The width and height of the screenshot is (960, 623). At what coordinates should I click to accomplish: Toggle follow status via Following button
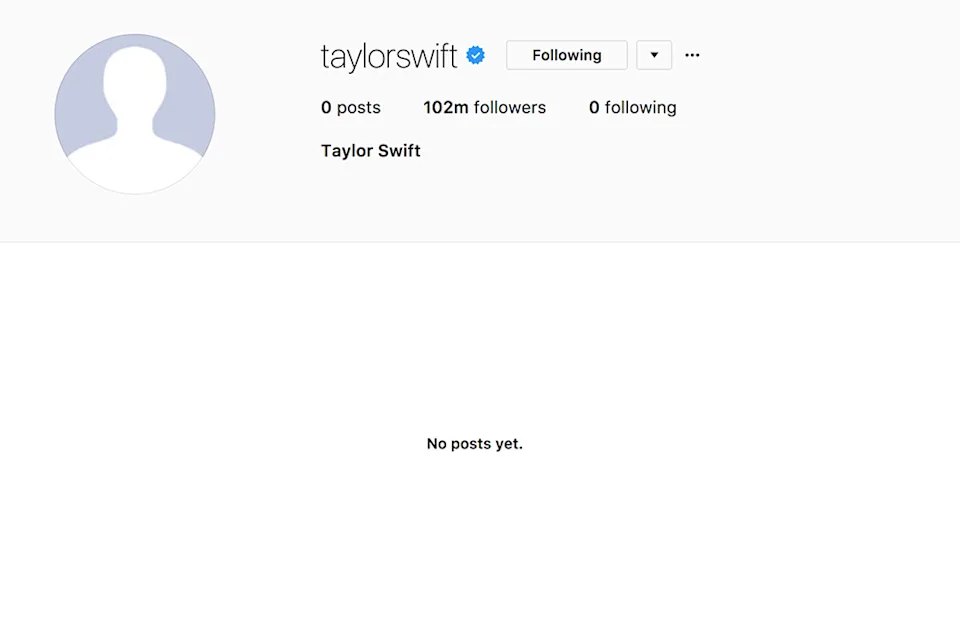566,55
